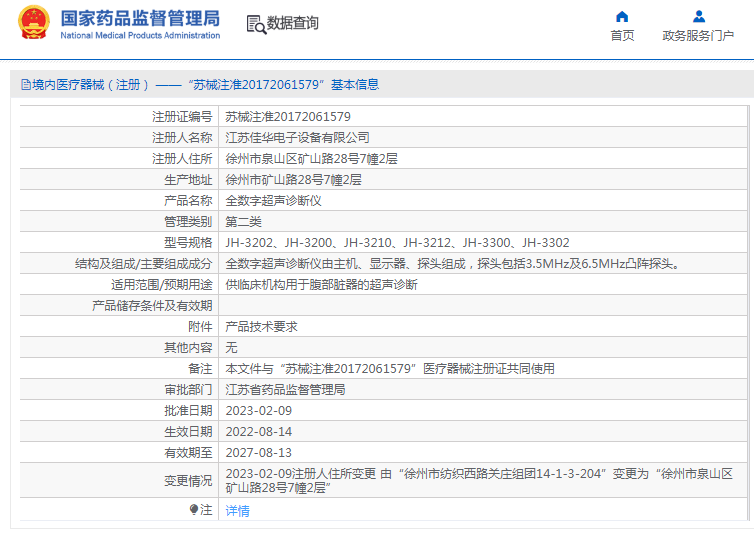This screenshot has width=754, height=537.
Task: Click the 其他内容 value 无
Action: (231, 348)
